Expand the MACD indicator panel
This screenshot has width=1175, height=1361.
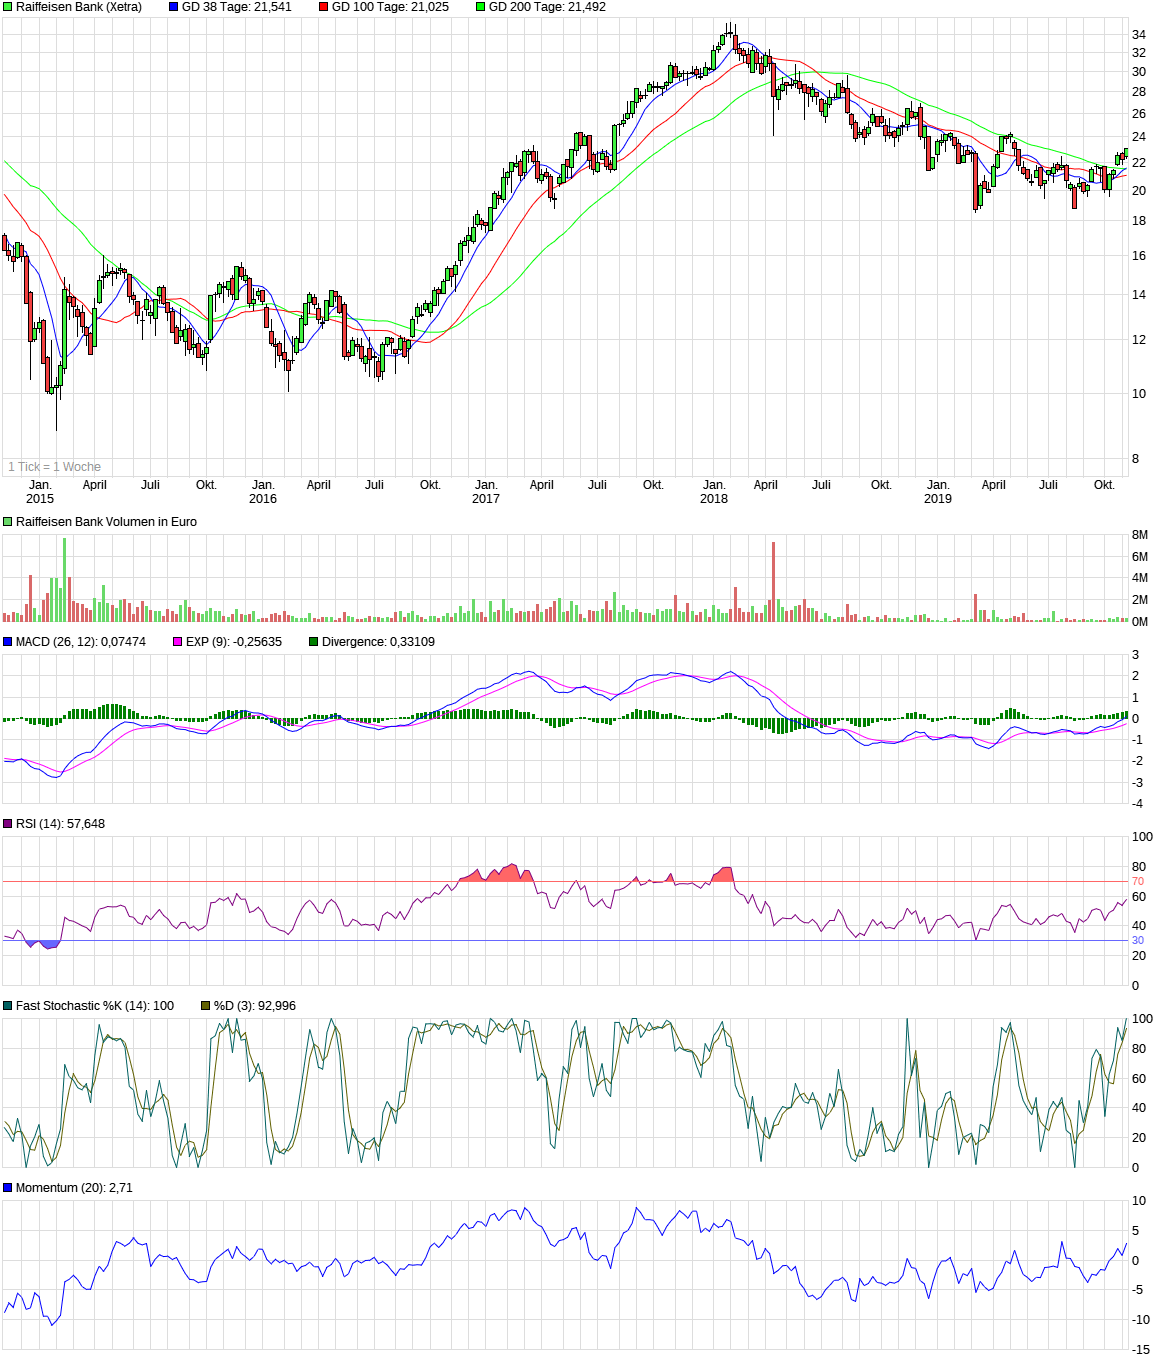(7, 641)
